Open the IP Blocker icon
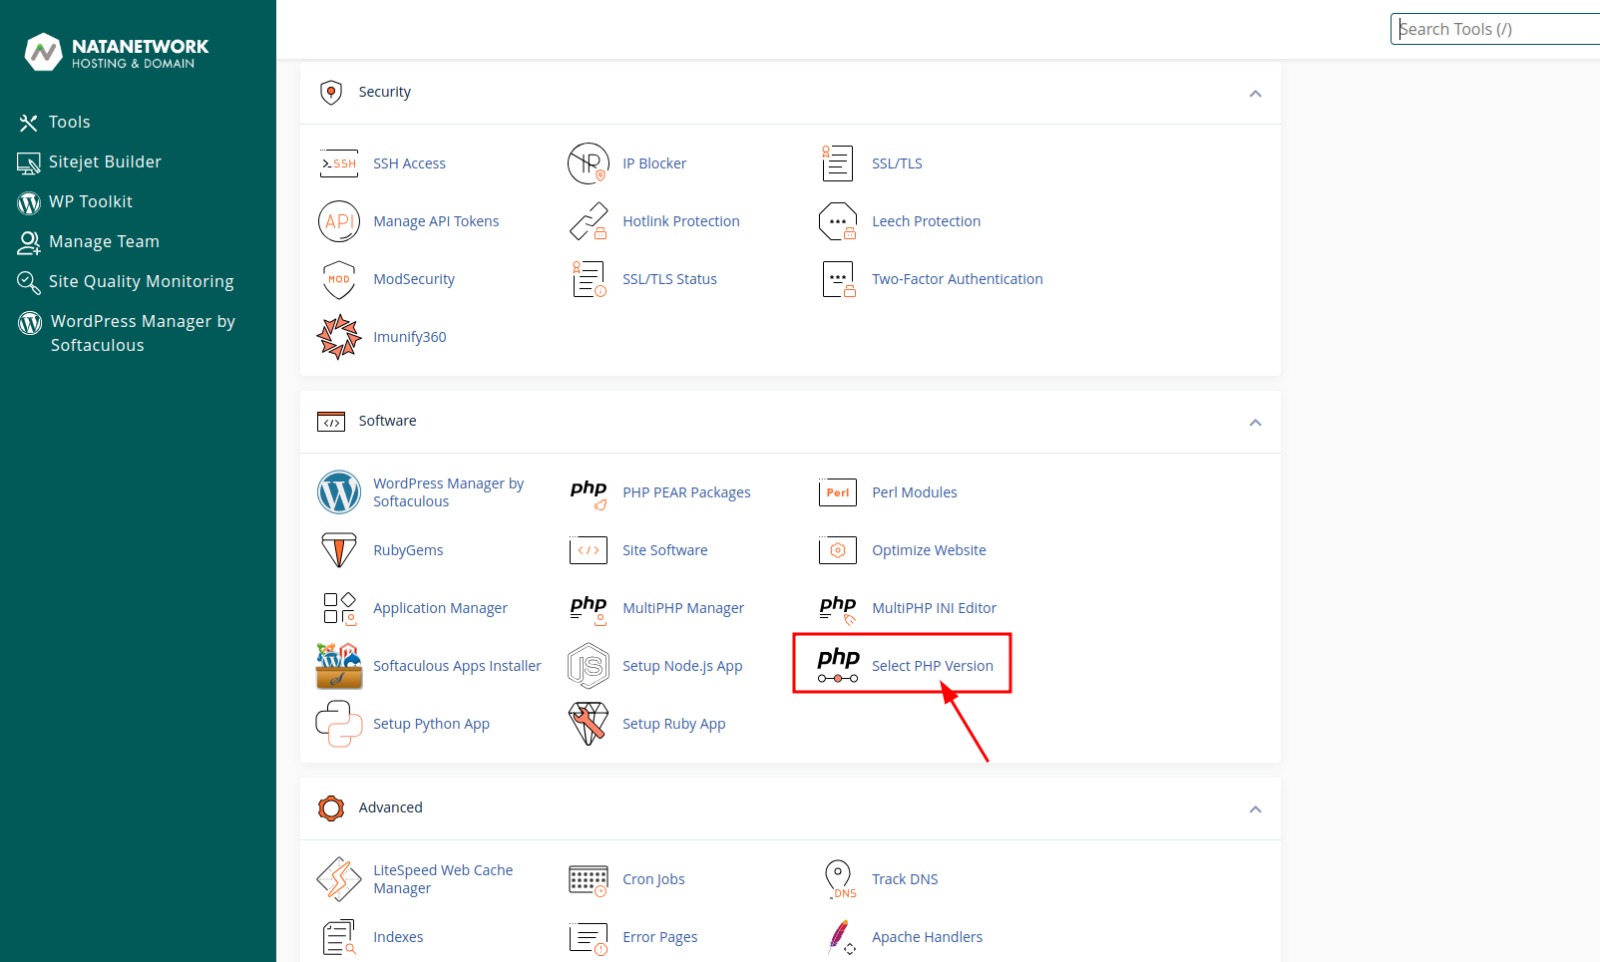This screenshot has width=1600, height=962. (588, 163)
